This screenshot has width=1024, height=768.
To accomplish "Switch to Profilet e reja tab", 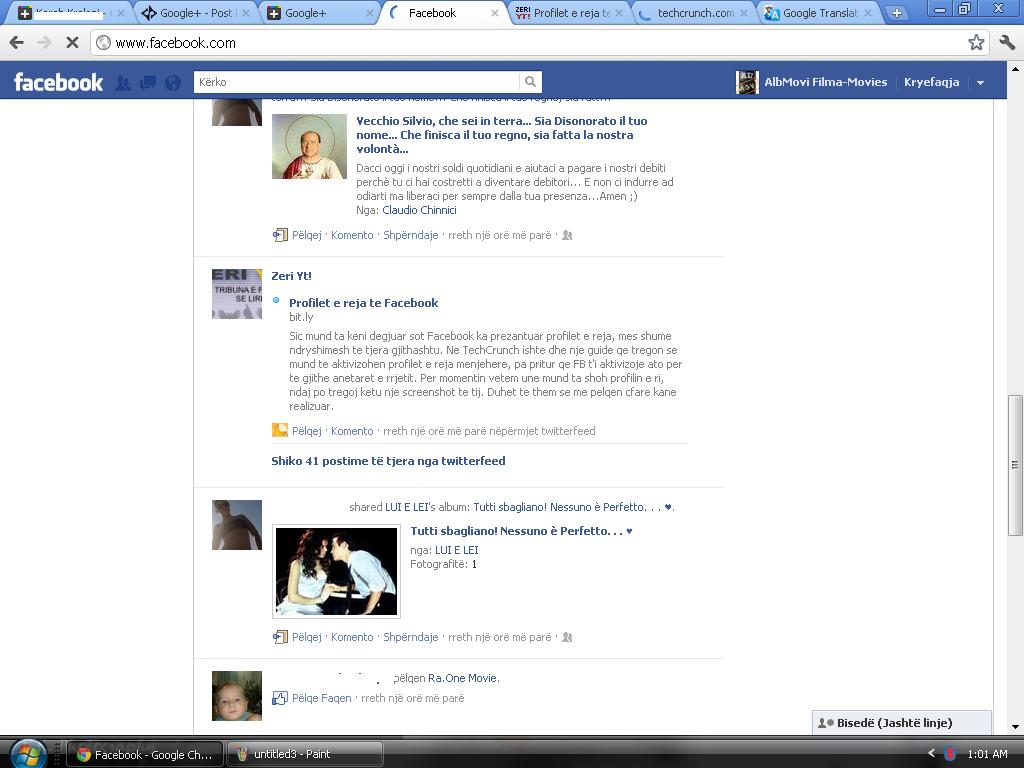I will point(569,13).
